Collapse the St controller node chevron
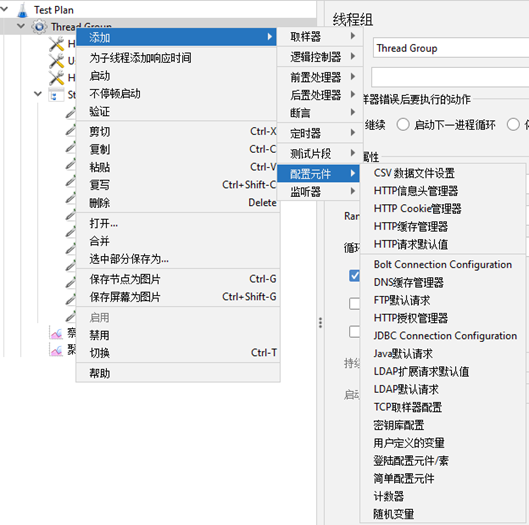529x525 pixels. click(x=38, y=93)
